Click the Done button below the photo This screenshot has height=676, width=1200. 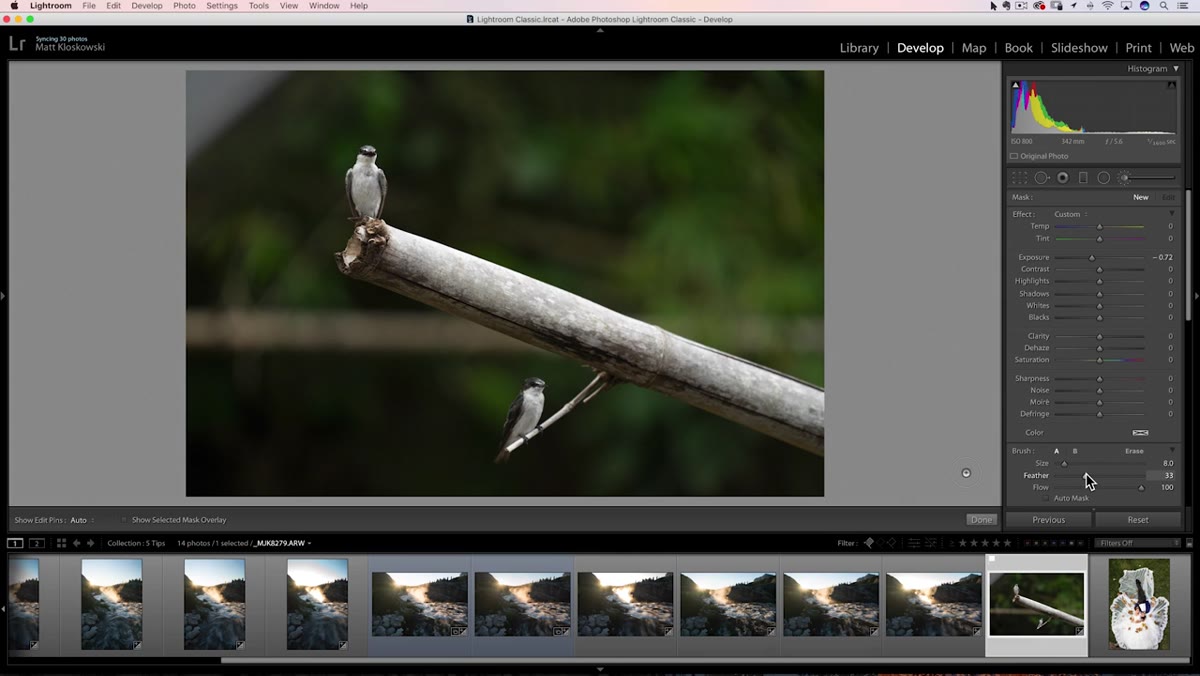(x=981, y=520)
